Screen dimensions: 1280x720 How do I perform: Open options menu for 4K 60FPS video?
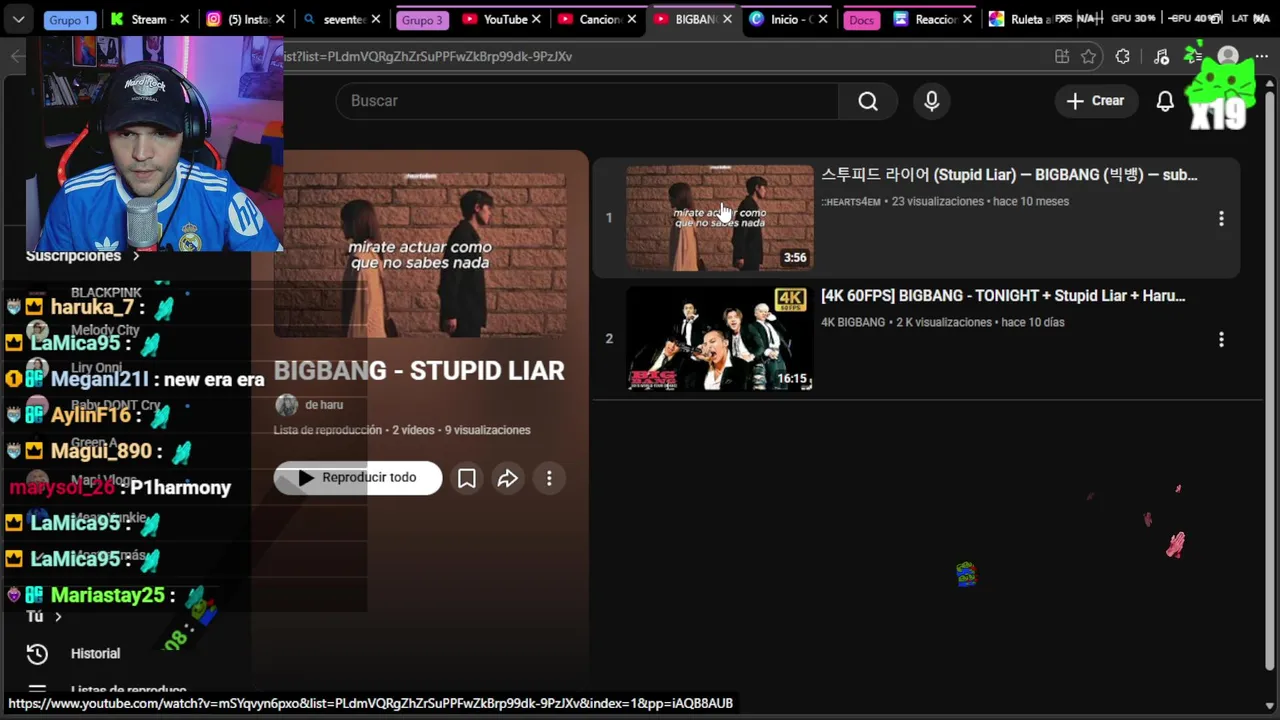(1221, 339)
